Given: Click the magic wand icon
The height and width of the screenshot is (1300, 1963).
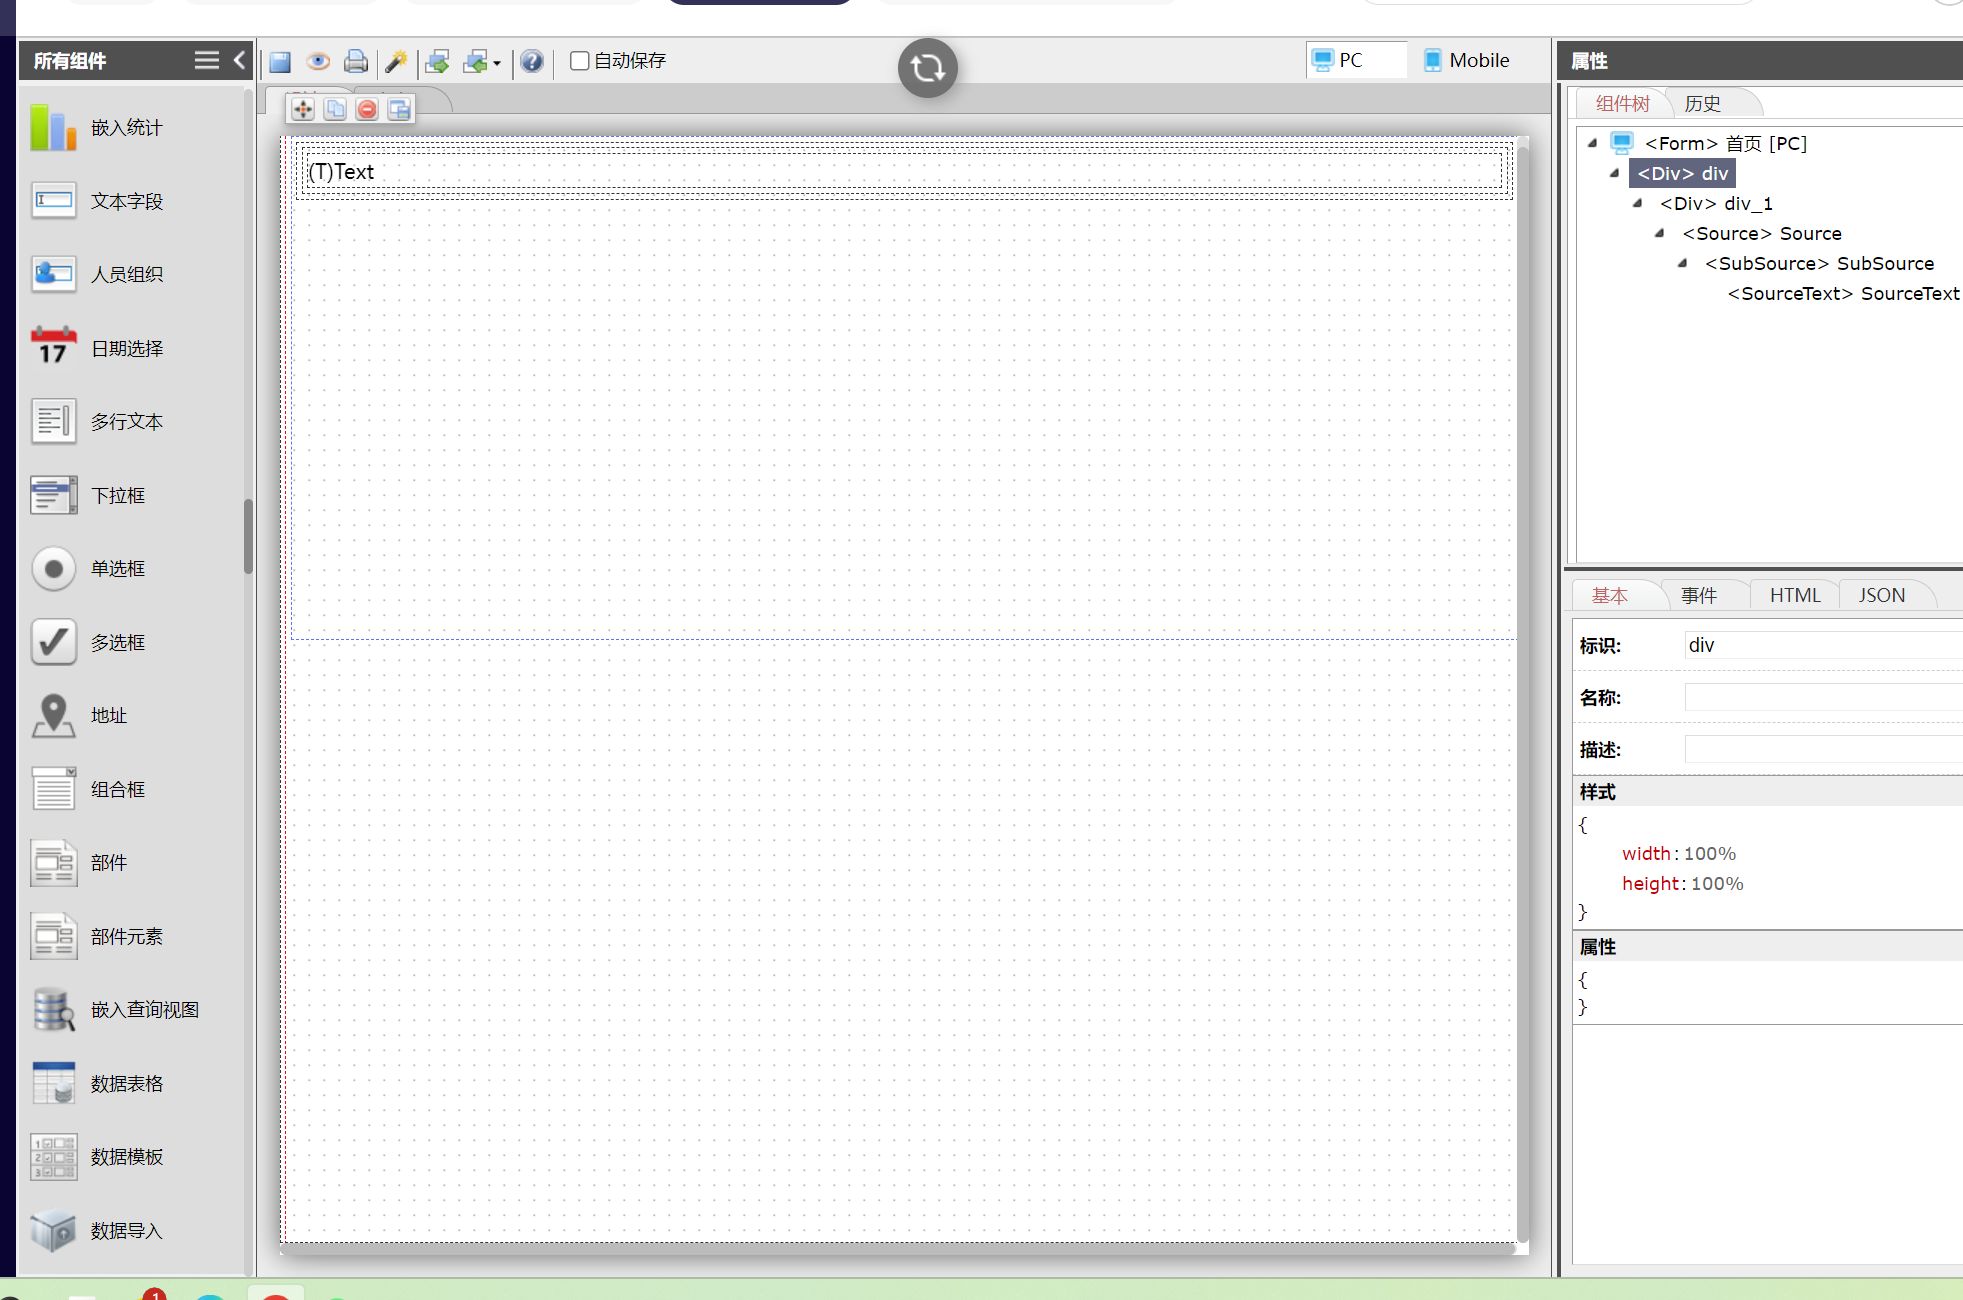Looking at the screenshot, I should [x=396, y=62].
